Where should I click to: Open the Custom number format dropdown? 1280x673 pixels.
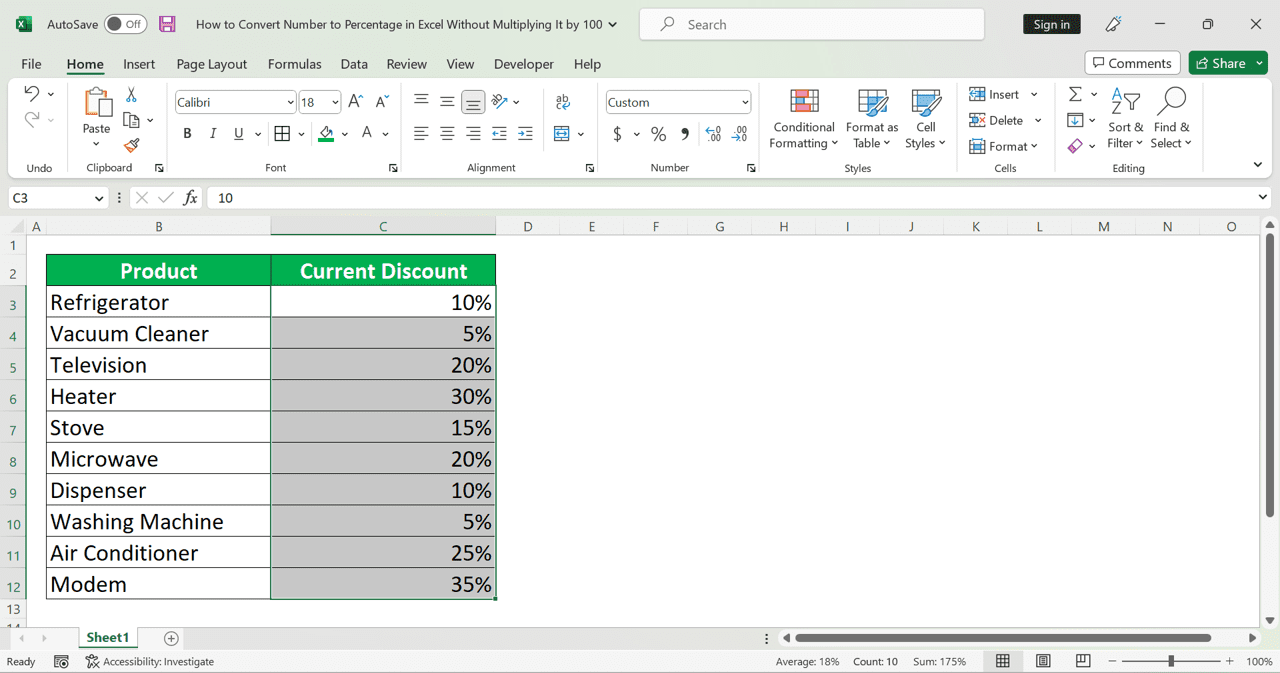coord(745,102)
